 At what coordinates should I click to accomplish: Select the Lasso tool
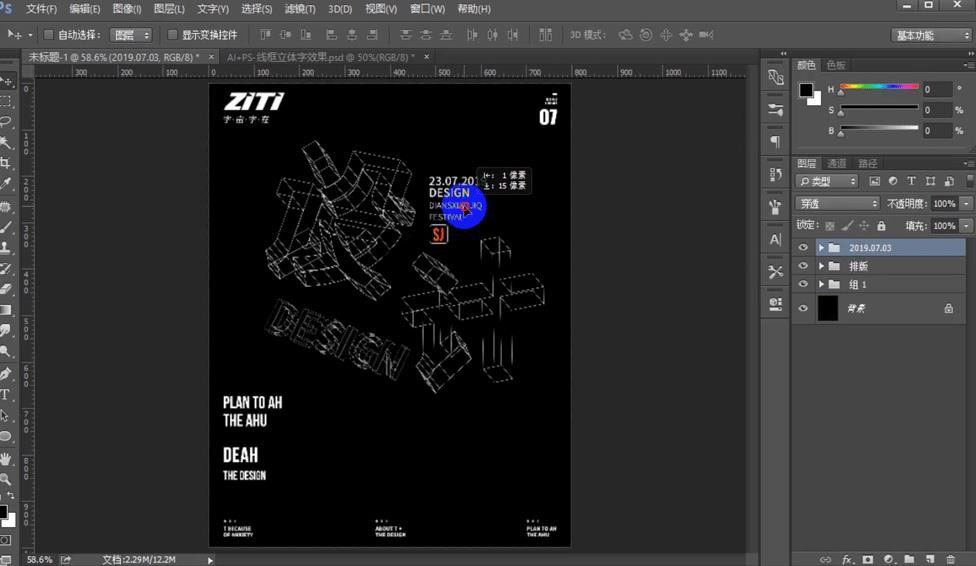pos(6,121)
